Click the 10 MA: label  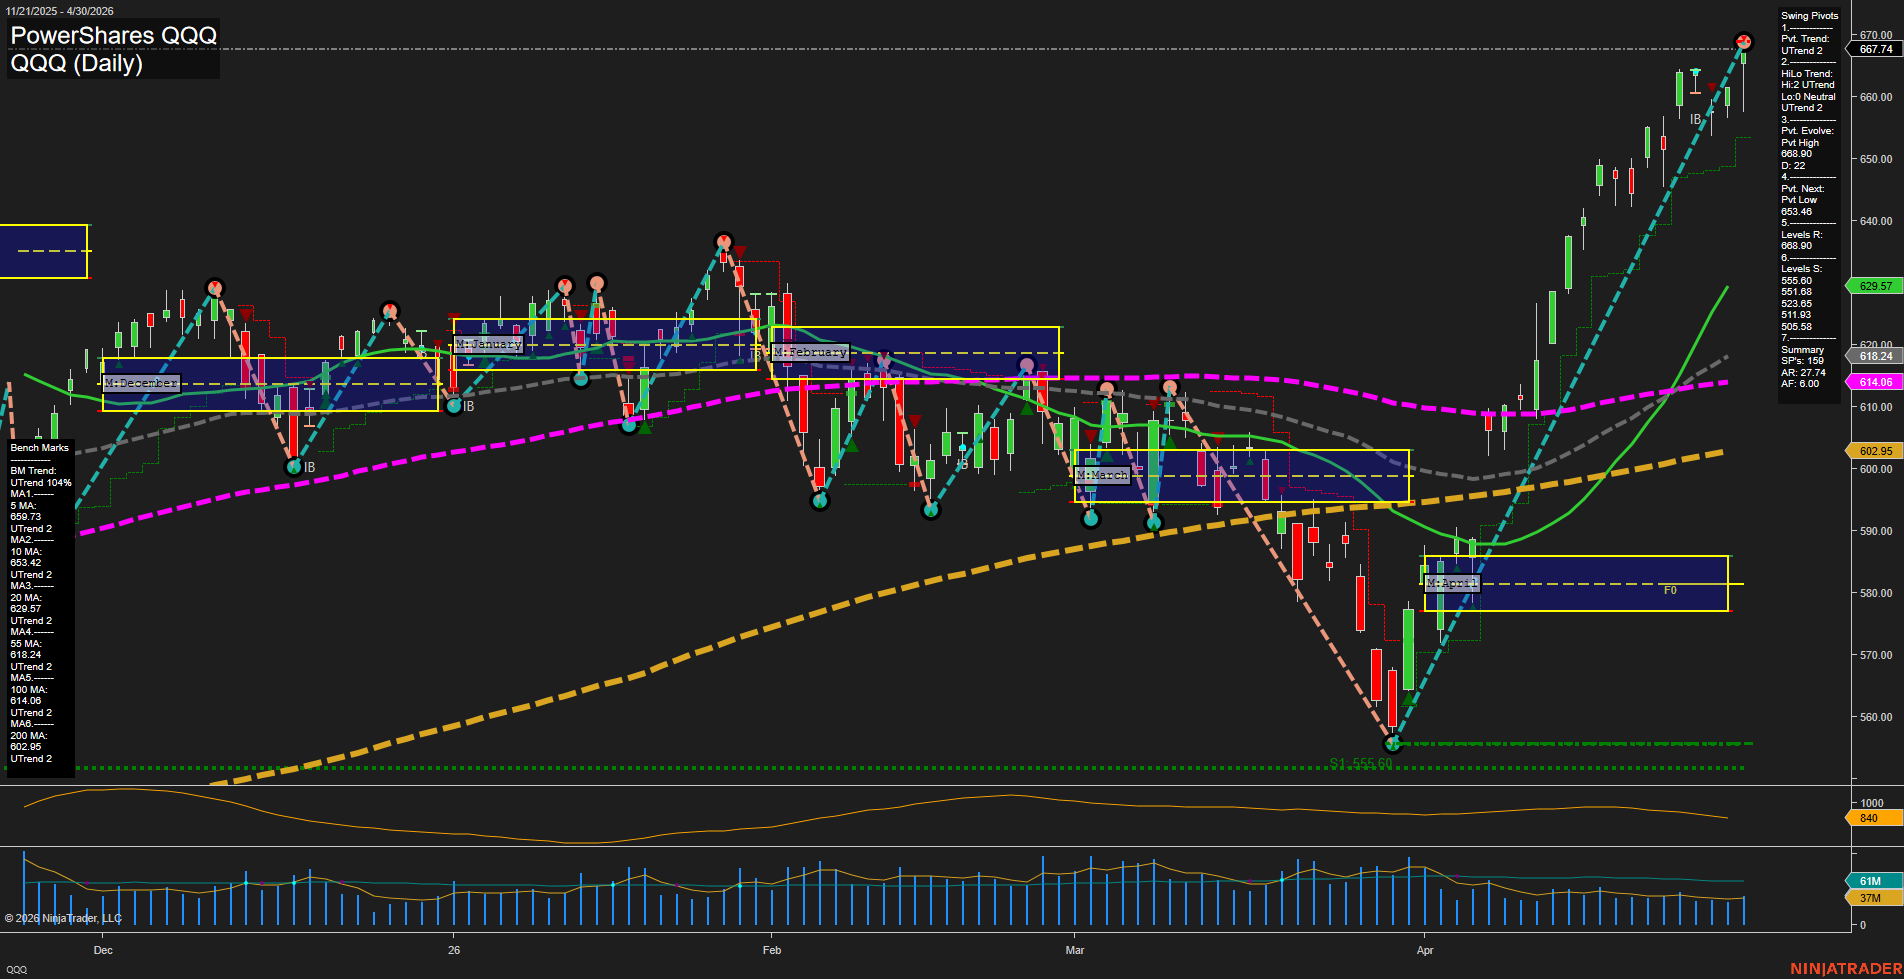click(26, 552)
